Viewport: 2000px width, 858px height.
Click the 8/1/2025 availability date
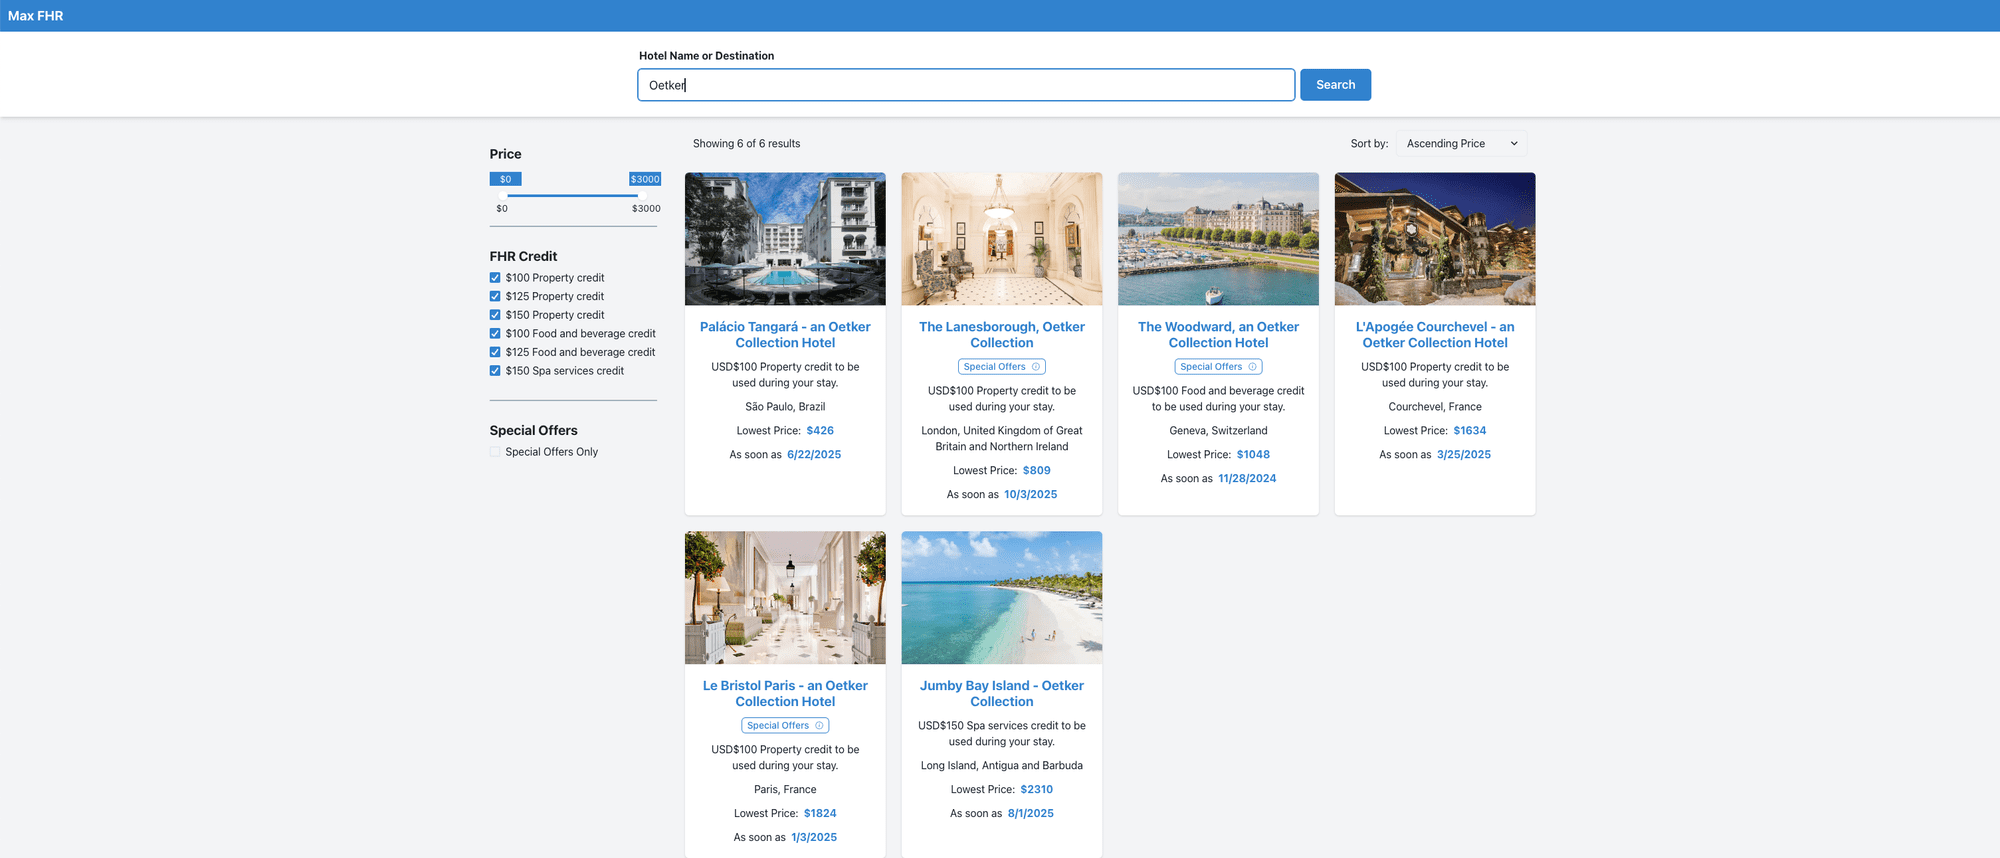point(1031,814)
